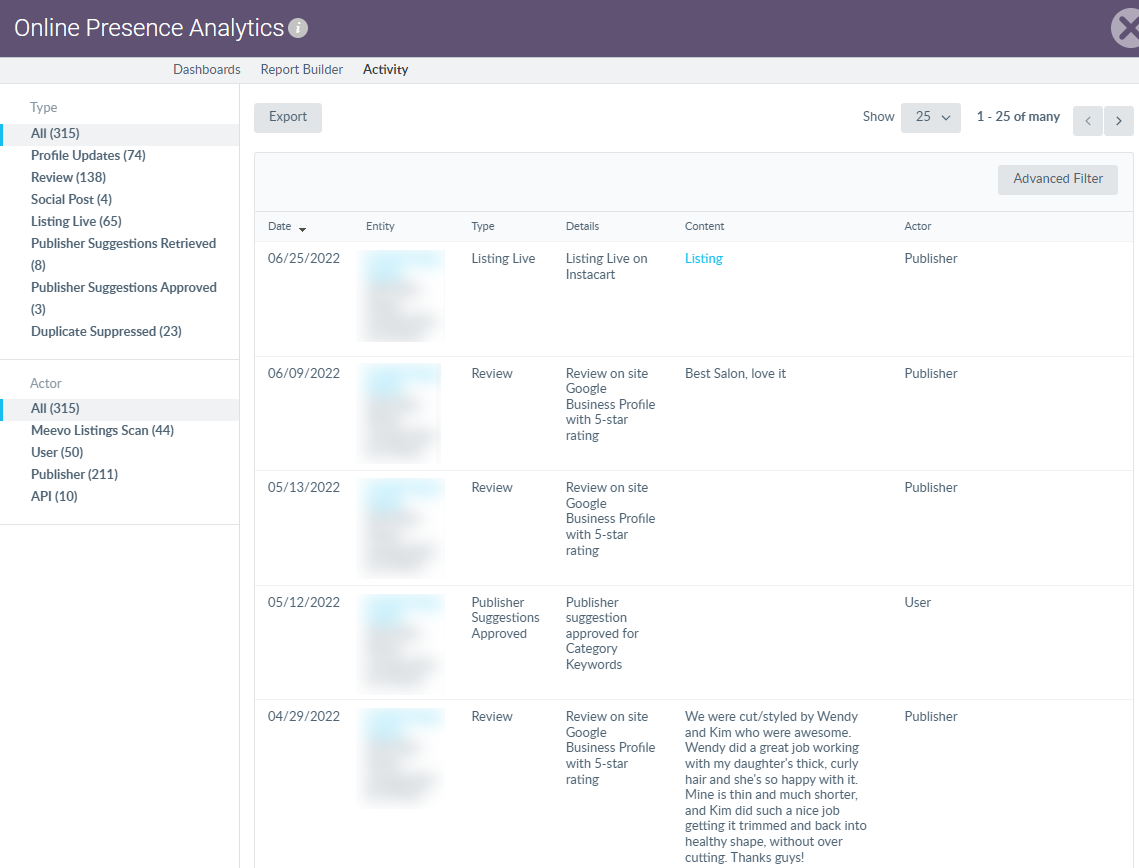Click the Entity column header

click(380, 227)
